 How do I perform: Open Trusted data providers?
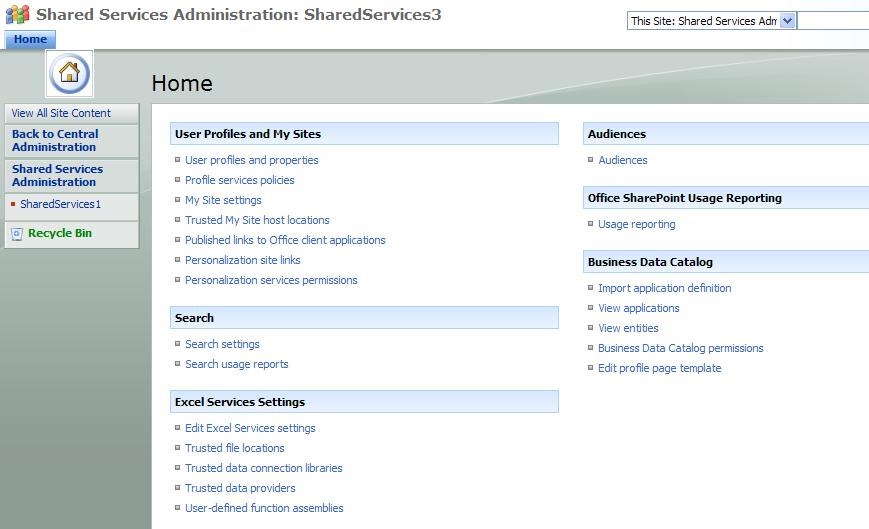click(240, 488)
